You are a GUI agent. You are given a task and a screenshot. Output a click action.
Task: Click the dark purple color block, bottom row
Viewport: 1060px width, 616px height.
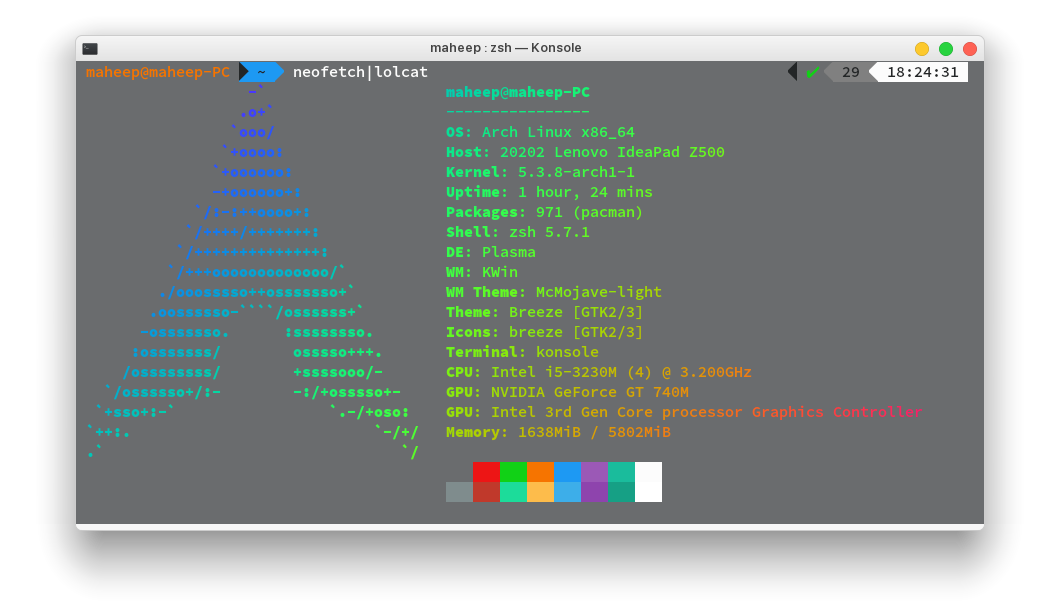(594, 492)
